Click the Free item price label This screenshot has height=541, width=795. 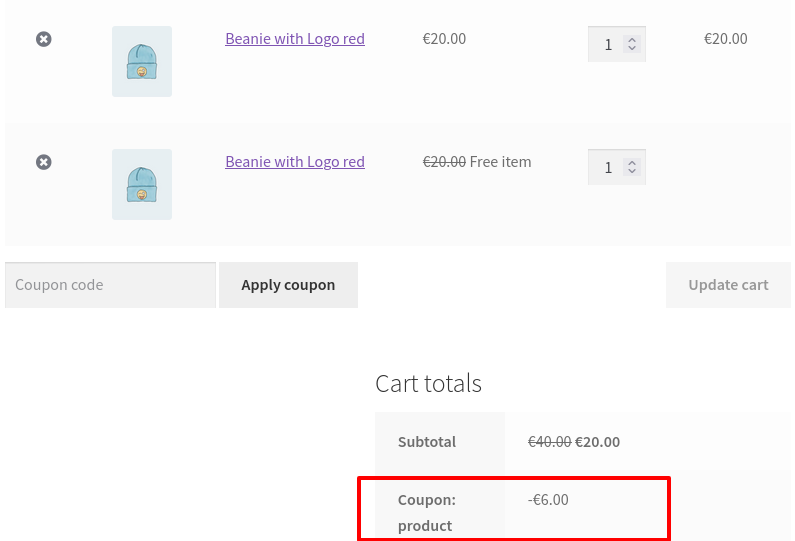[500, 162]
